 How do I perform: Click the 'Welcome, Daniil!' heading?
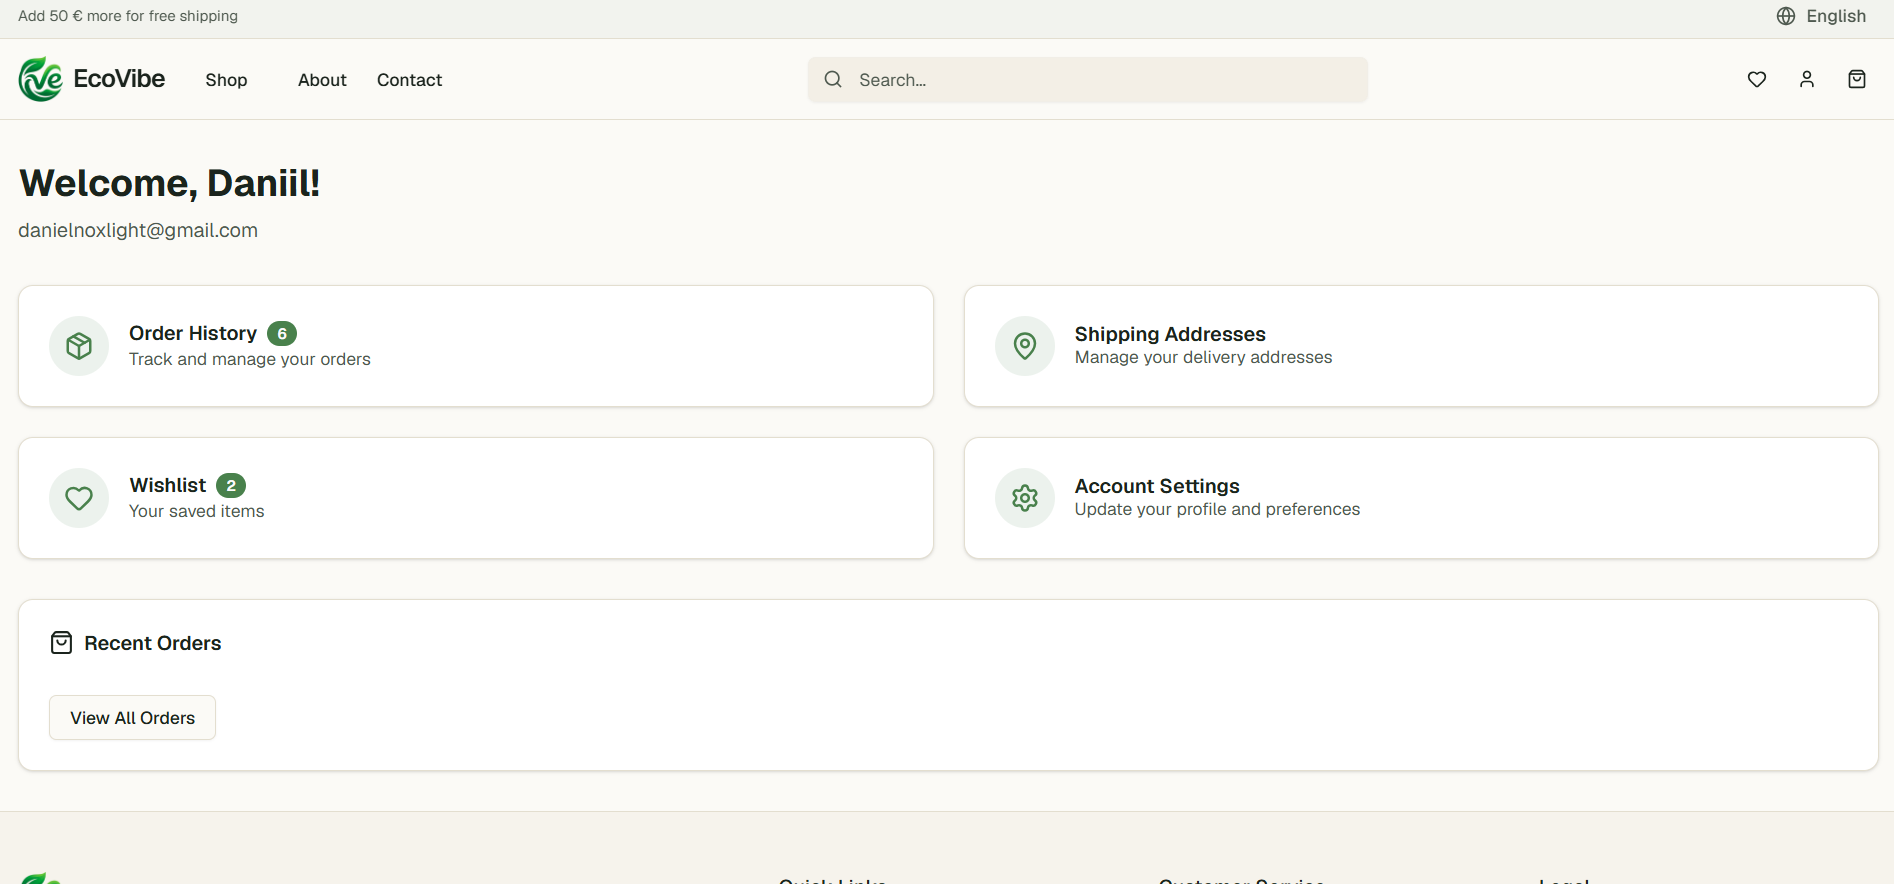pyautogui.click(x=169, y=183)
